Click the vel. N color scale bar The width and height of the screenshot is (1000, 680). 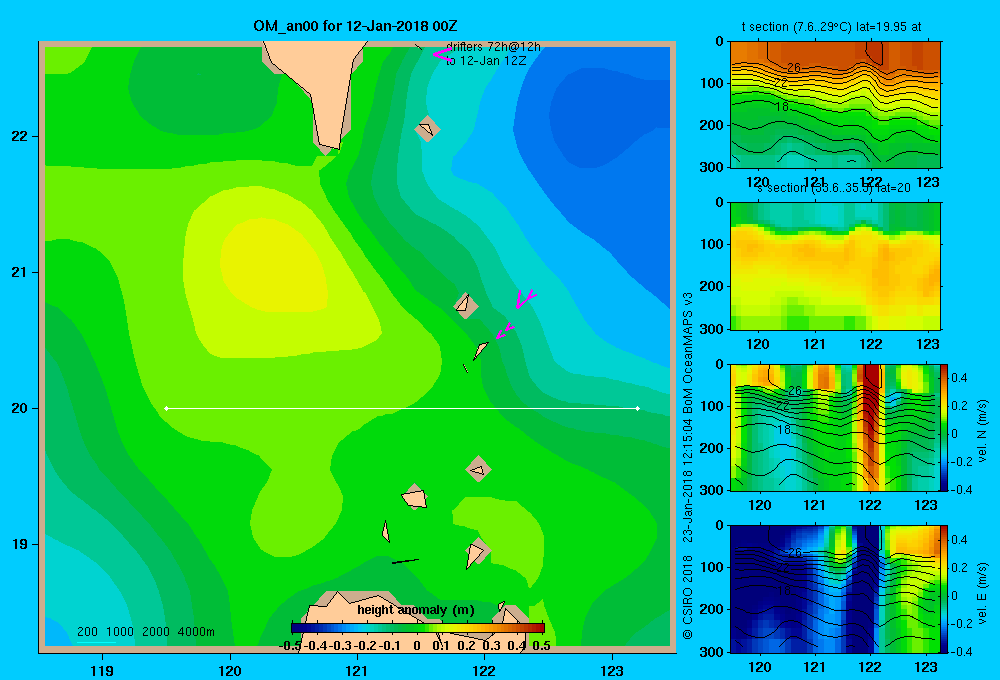(x=944, y=427)
